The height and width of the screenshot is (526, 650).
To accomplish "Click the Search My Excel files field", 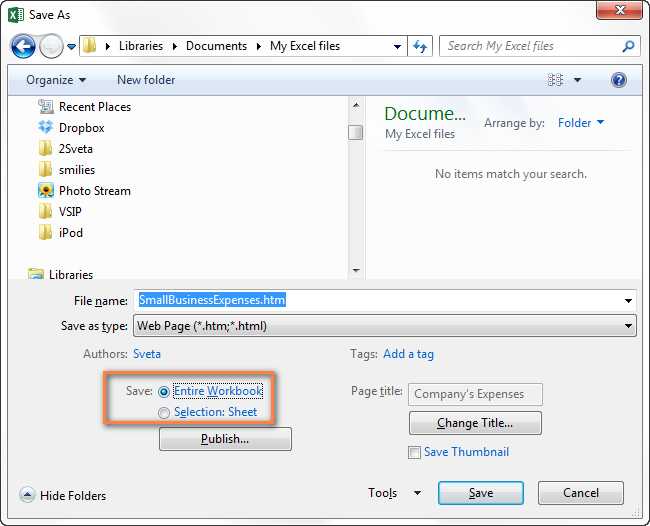I will [x=531, y=46].
